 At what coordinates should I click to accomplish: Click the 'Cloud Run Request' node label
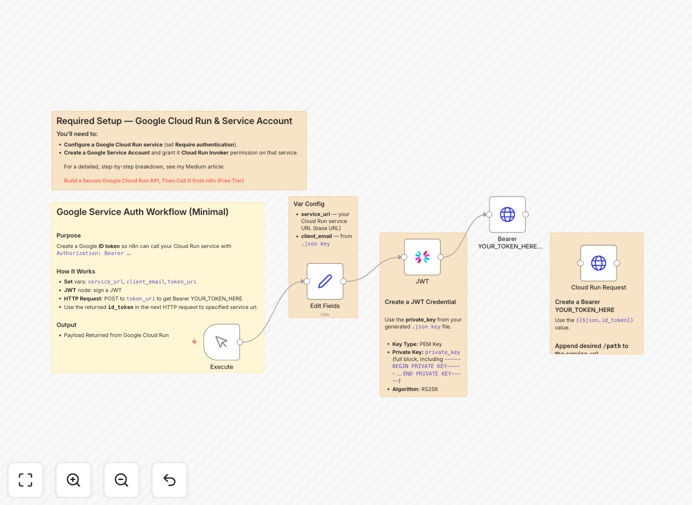[x=598, y=287]
